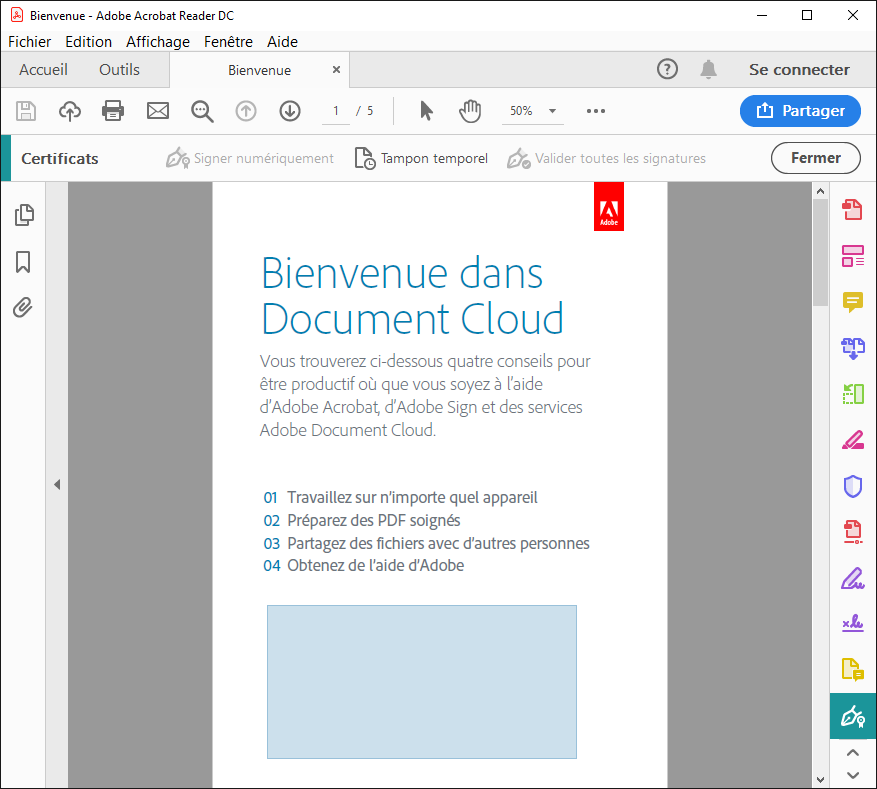
Task: Click link 01 Travaillez sur n'importe quel appareil
Action: [x=400, y=497]
